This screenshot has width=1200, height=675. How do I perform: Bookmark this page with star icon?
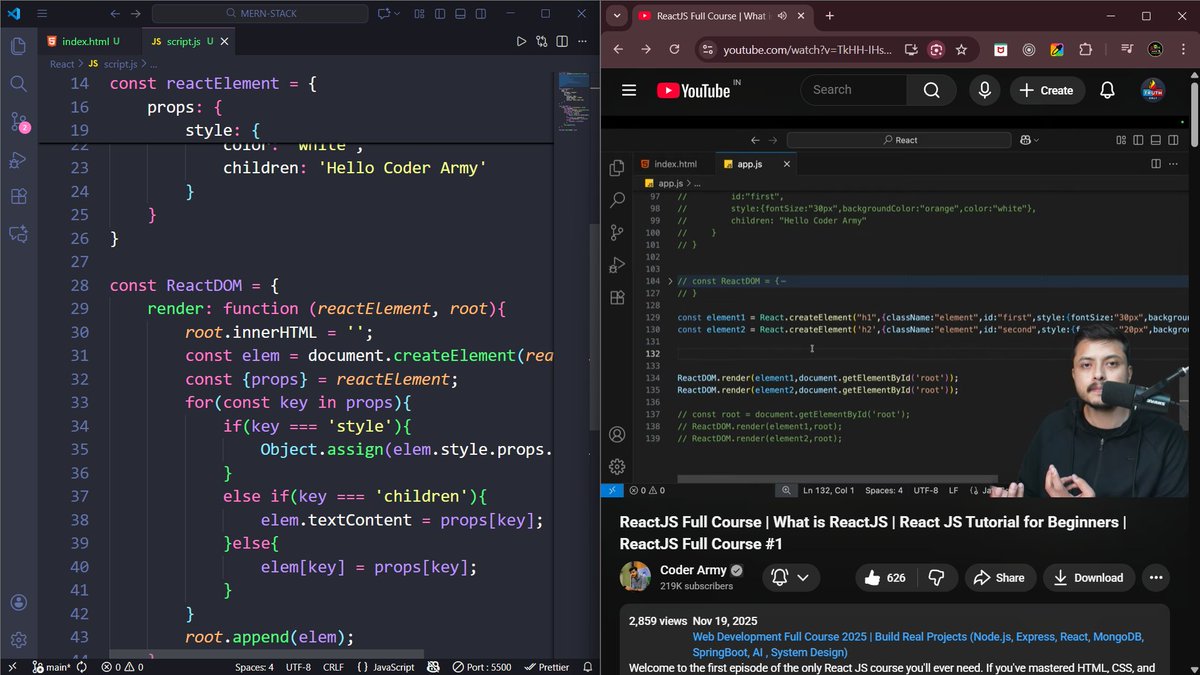(x=961, y=49)
